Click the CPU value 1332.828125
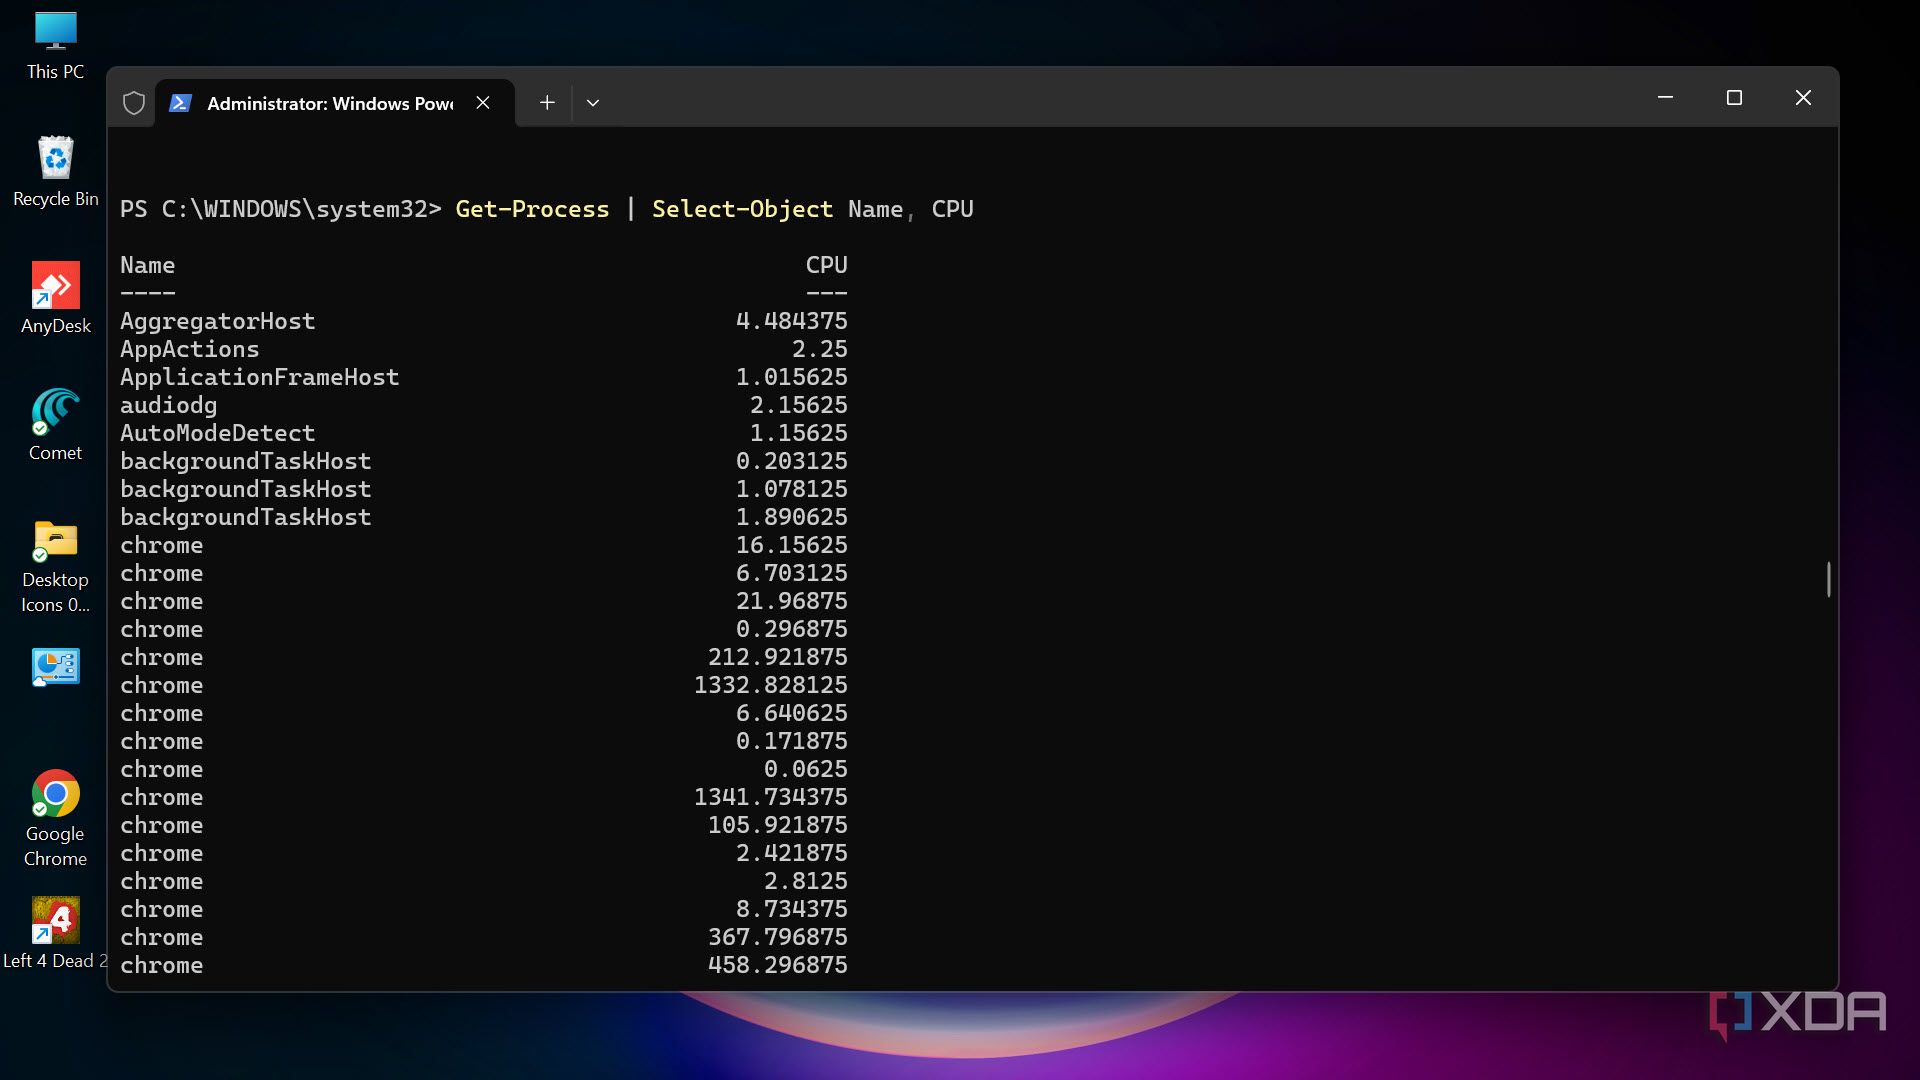This screenshot has height=1080, width=1920. (770, 685)
